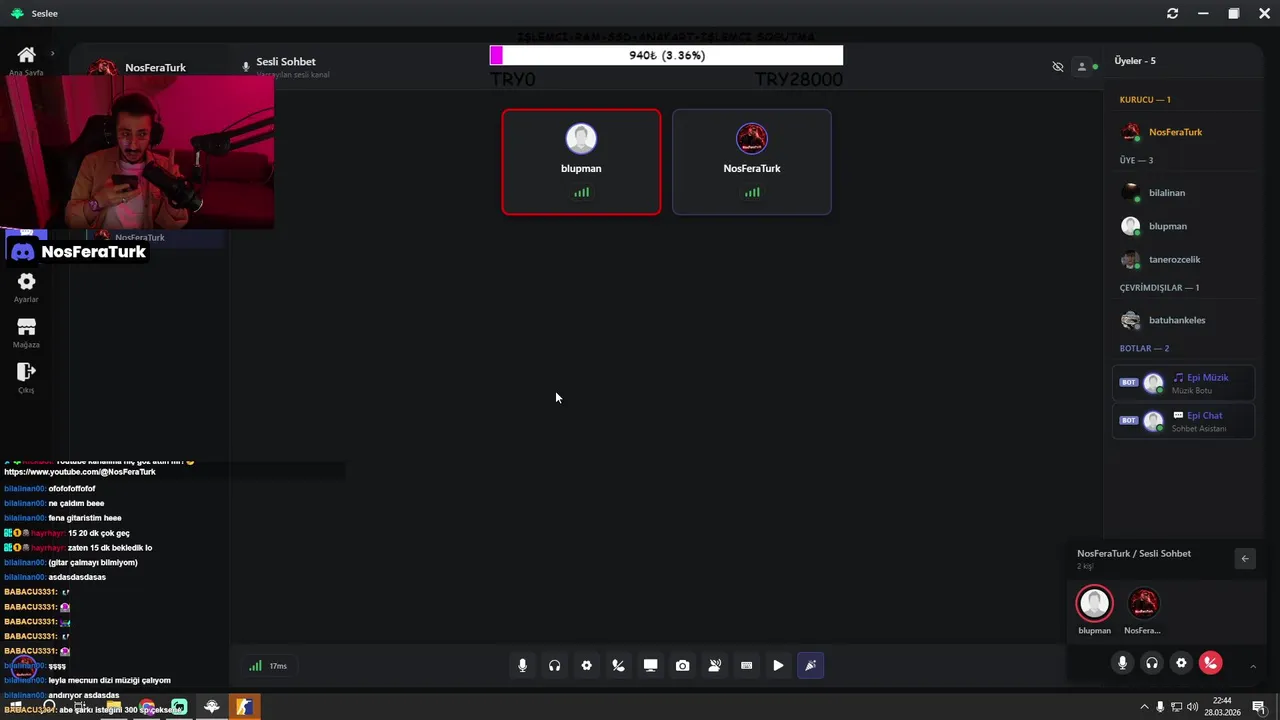Toggle crossed-eye hide icon in header

1058,67
